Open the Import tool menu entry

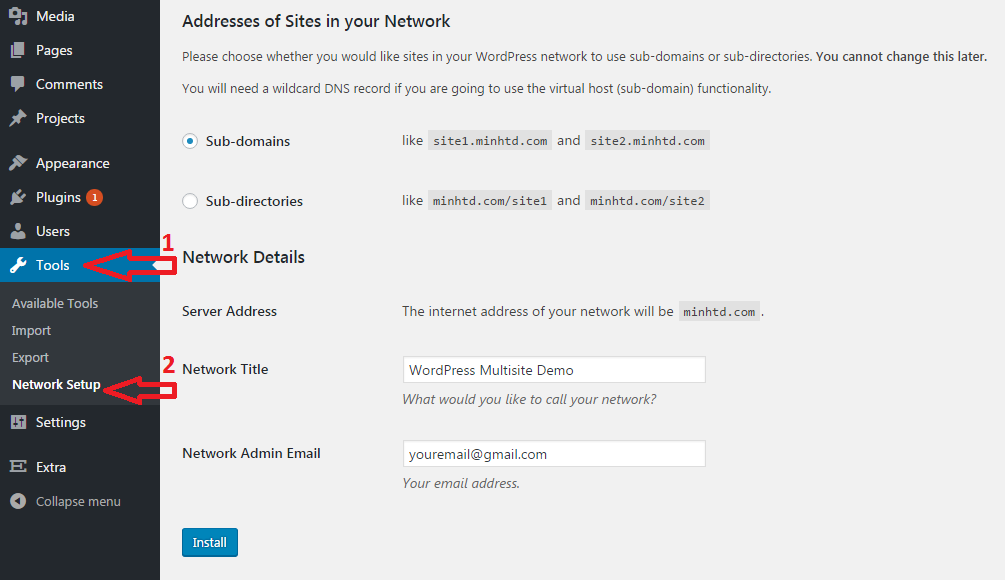pos(31,330)
